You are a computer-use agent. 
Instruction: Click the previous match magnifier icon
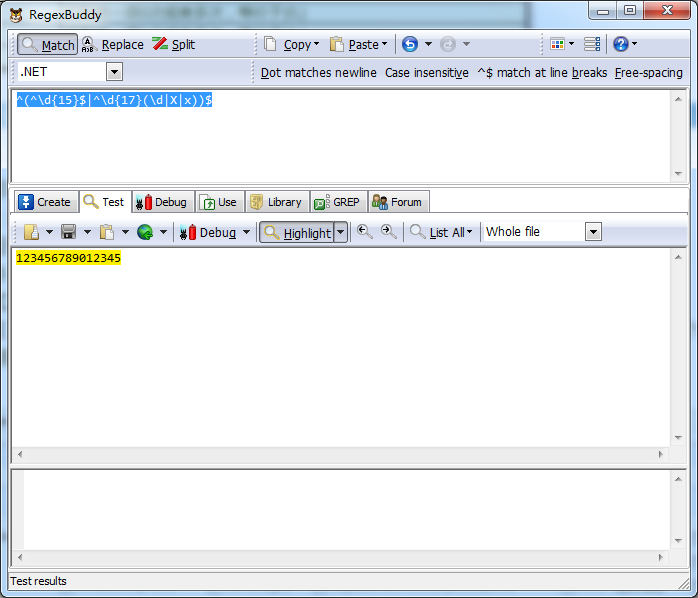[x=365, y=232]
